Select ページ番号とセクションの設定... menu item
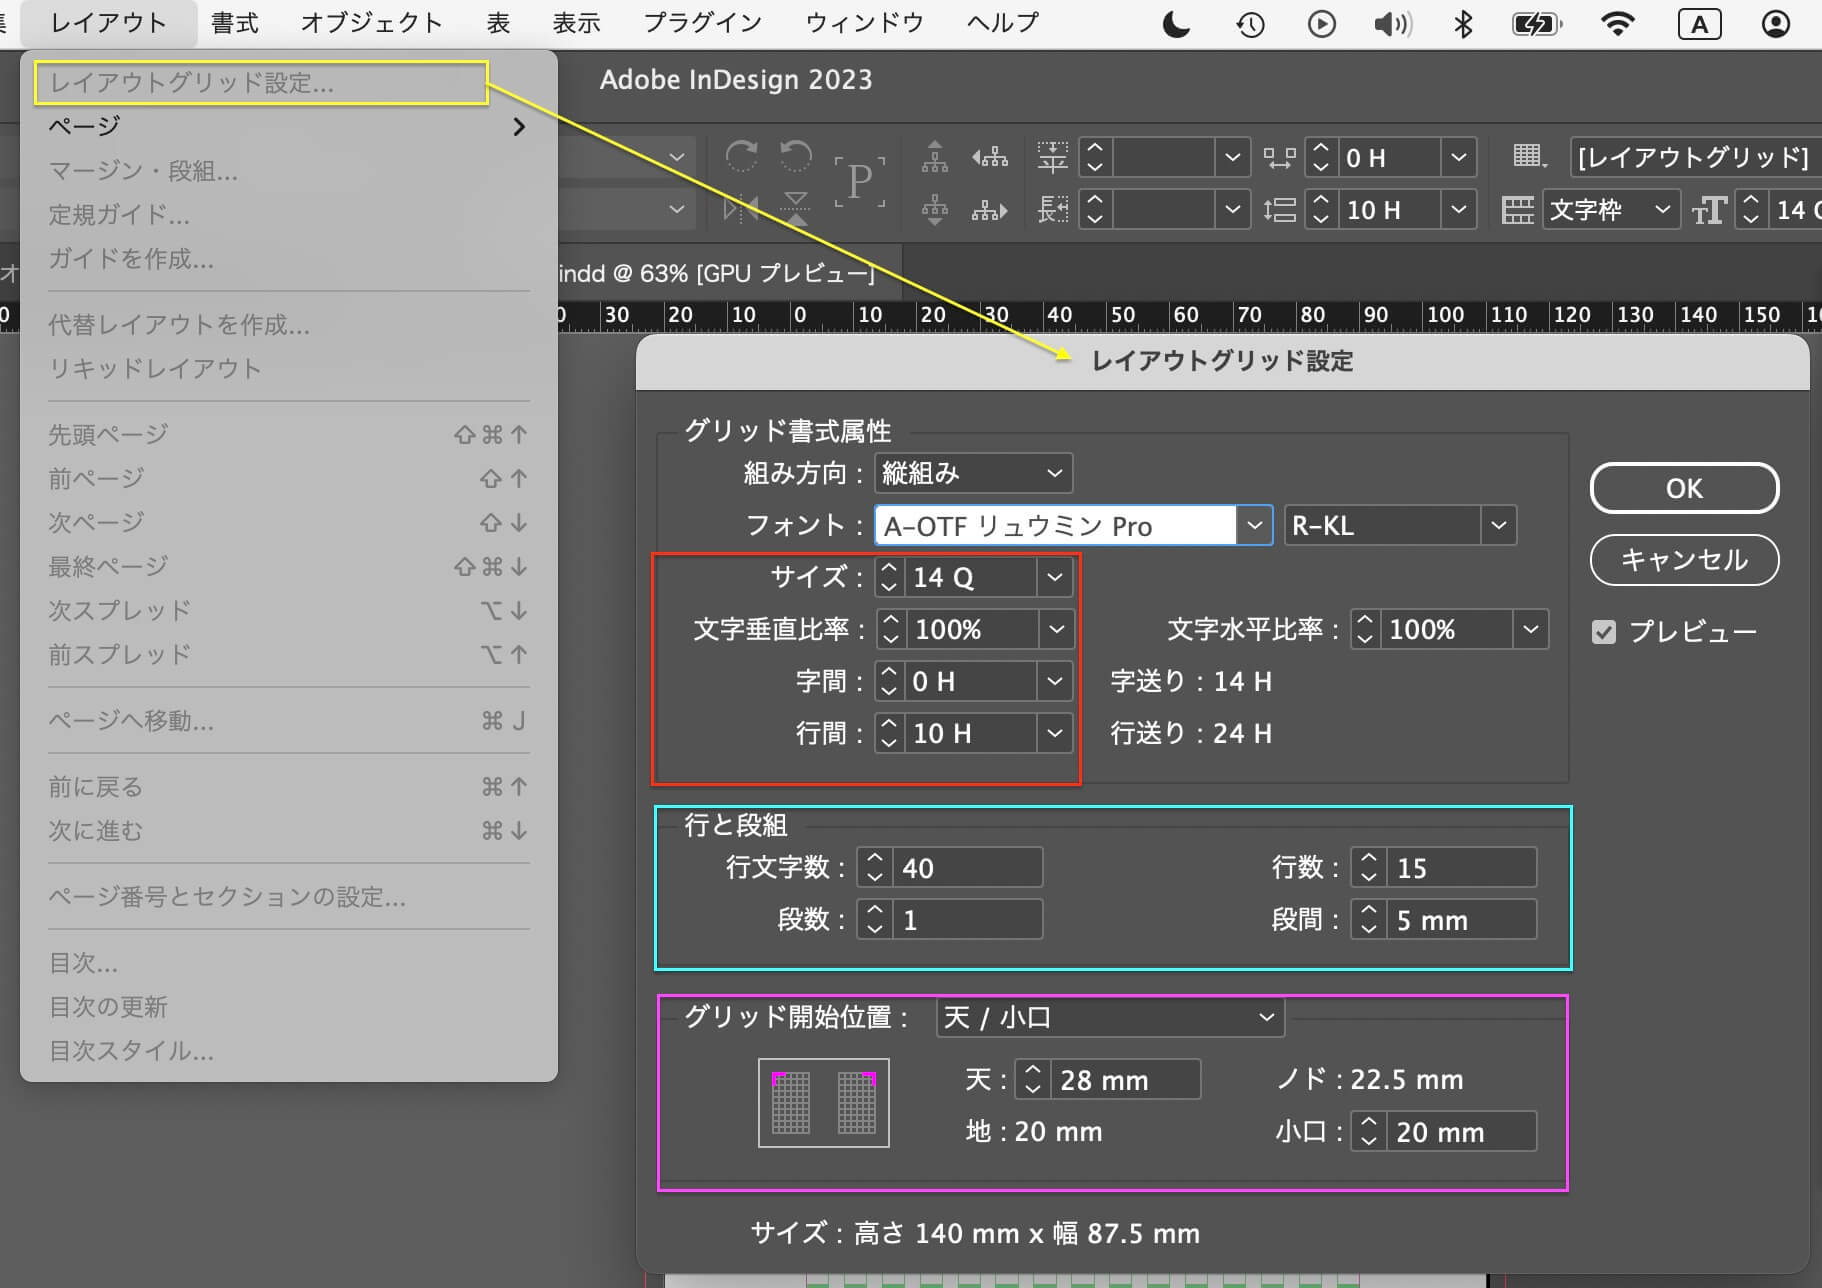1822x1288 pixels. coord(288,897)
